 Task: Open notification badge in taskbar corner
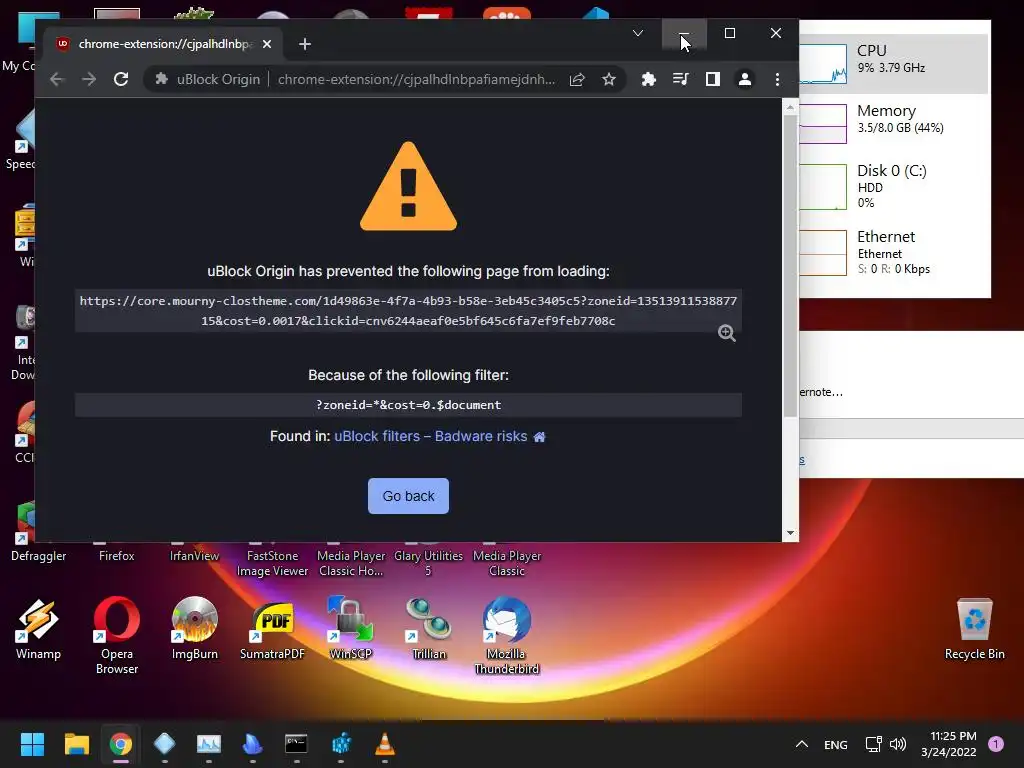coord(995,744)
